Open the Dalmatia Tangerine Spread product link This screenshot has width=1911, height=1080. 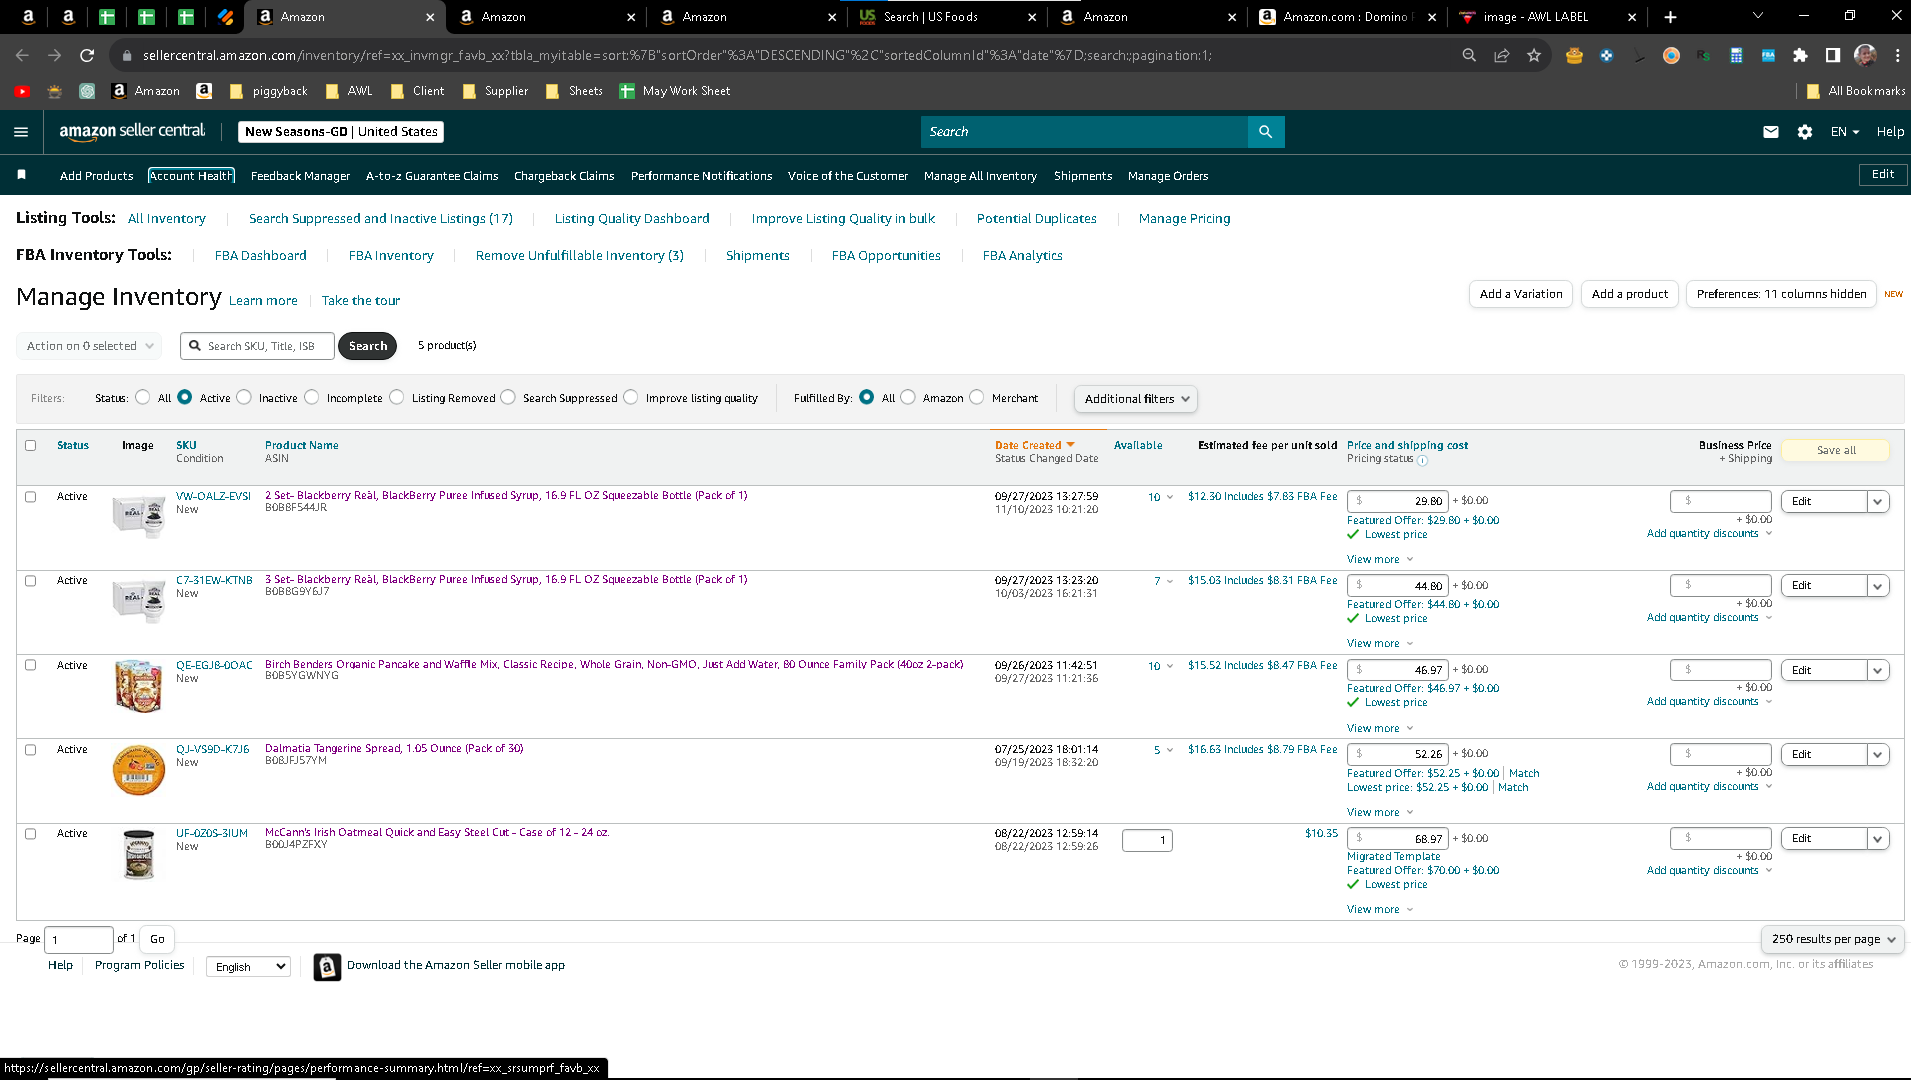click(394, 749)
